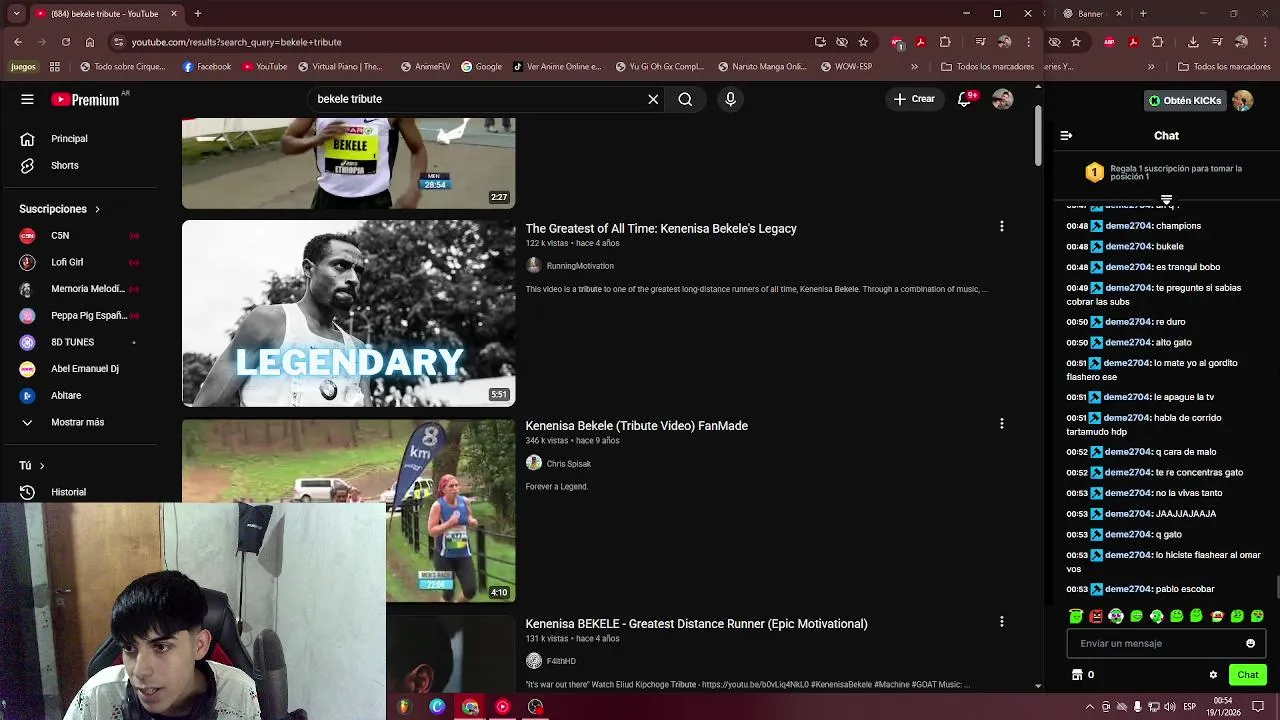Open the browser home page
1280x720 pixels.
pyautogui.click(x=90, y=42)
